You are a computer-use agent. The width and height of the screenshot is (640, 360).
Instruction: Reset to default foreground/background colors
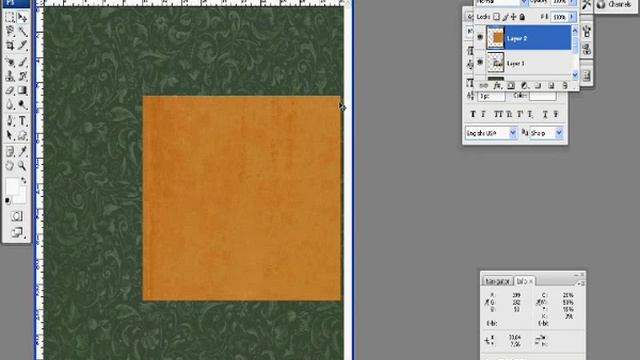coord(7,200)
